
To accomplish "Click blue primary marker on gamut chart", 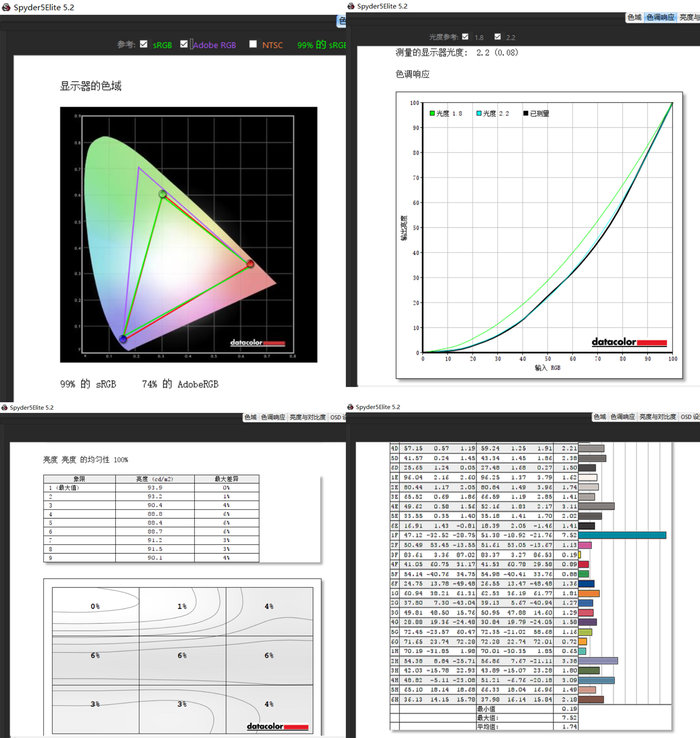I will coord(123,338).
